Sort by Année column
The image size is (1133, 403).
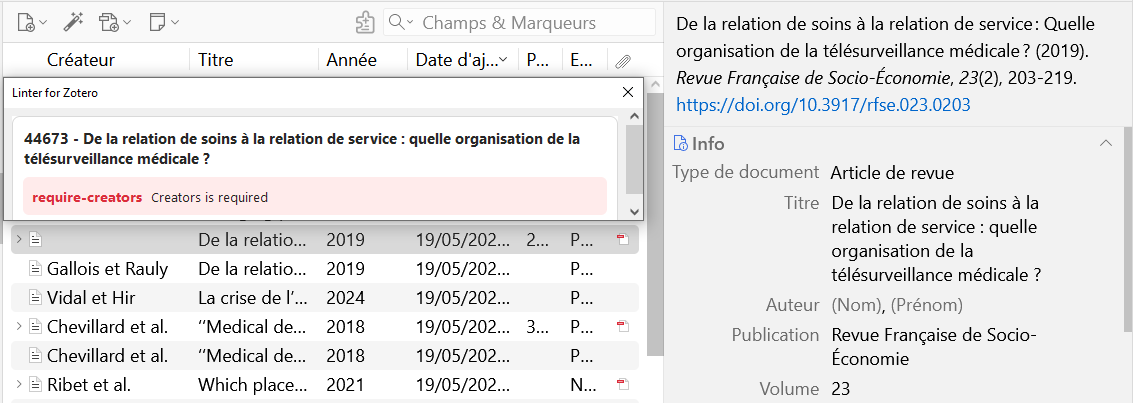[351, 60]
